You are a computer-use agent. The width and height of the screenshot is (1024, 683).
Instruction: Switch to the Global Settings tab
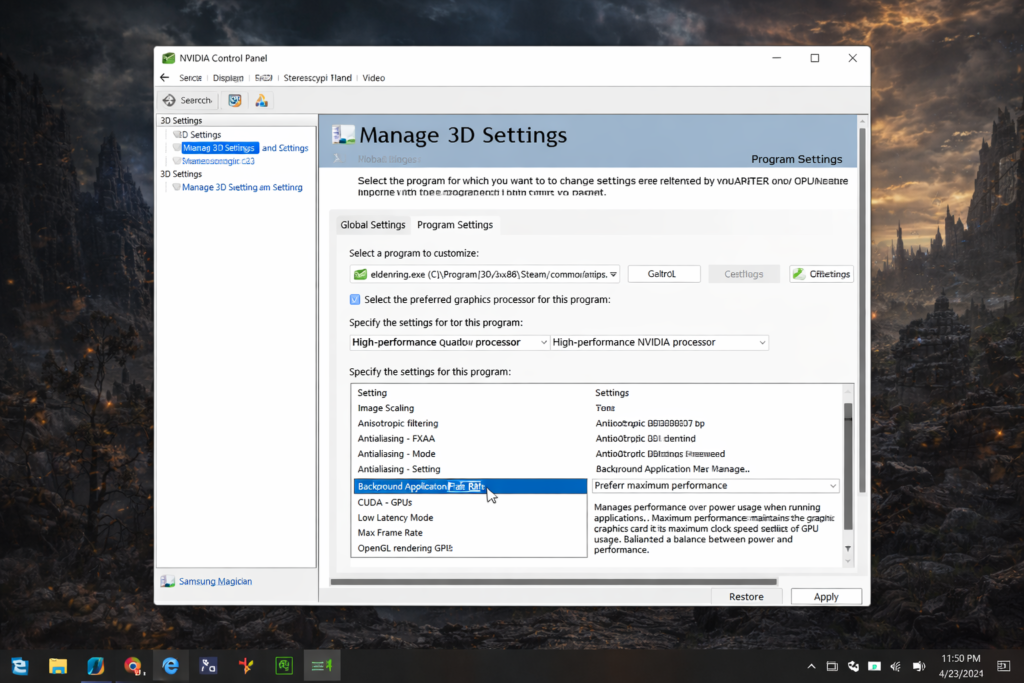(x=372, y=224)
